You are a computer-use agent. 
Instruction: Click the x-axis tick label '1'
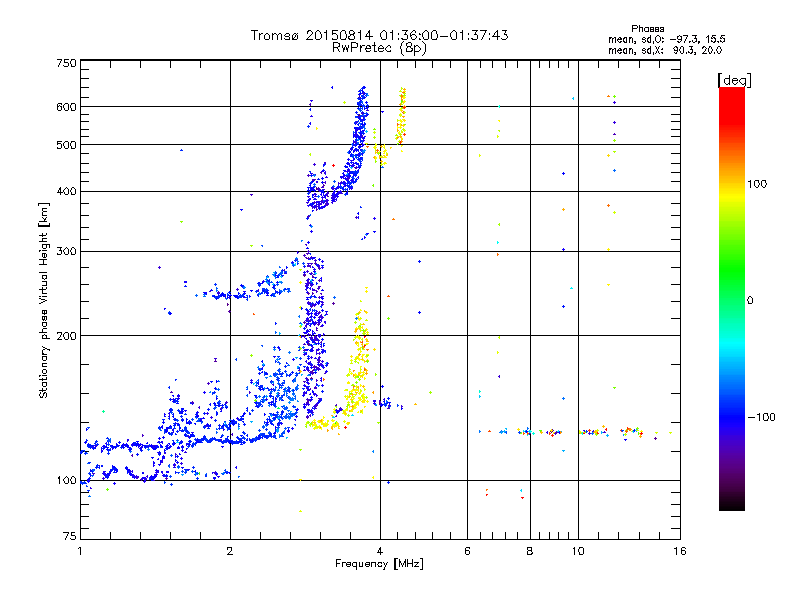(80, 551)
